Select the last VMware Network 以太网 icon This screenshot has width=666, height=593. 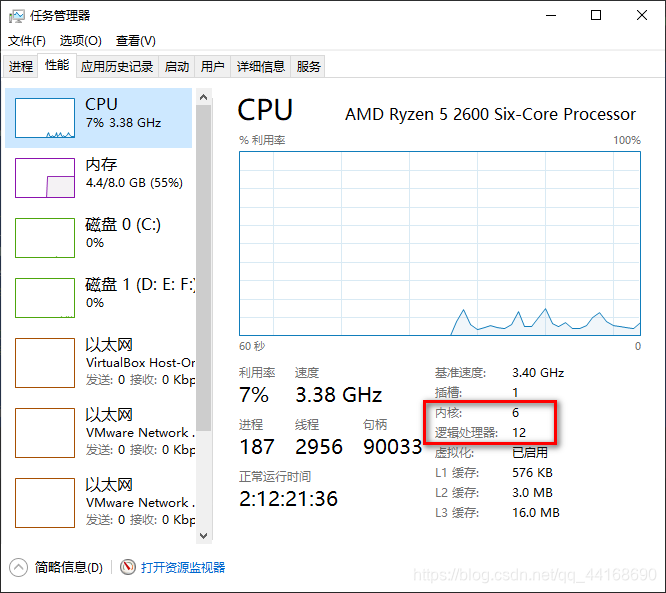tap(45, 503)
